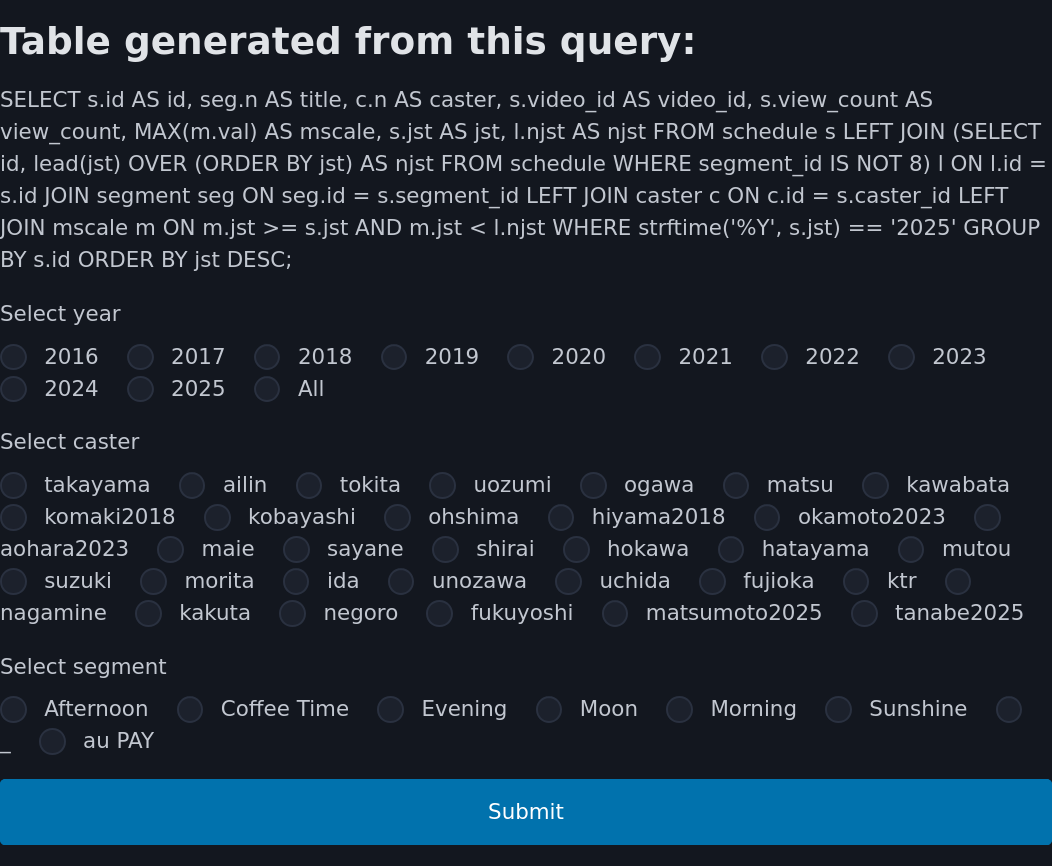Choose caster shirai

point(445,549)
